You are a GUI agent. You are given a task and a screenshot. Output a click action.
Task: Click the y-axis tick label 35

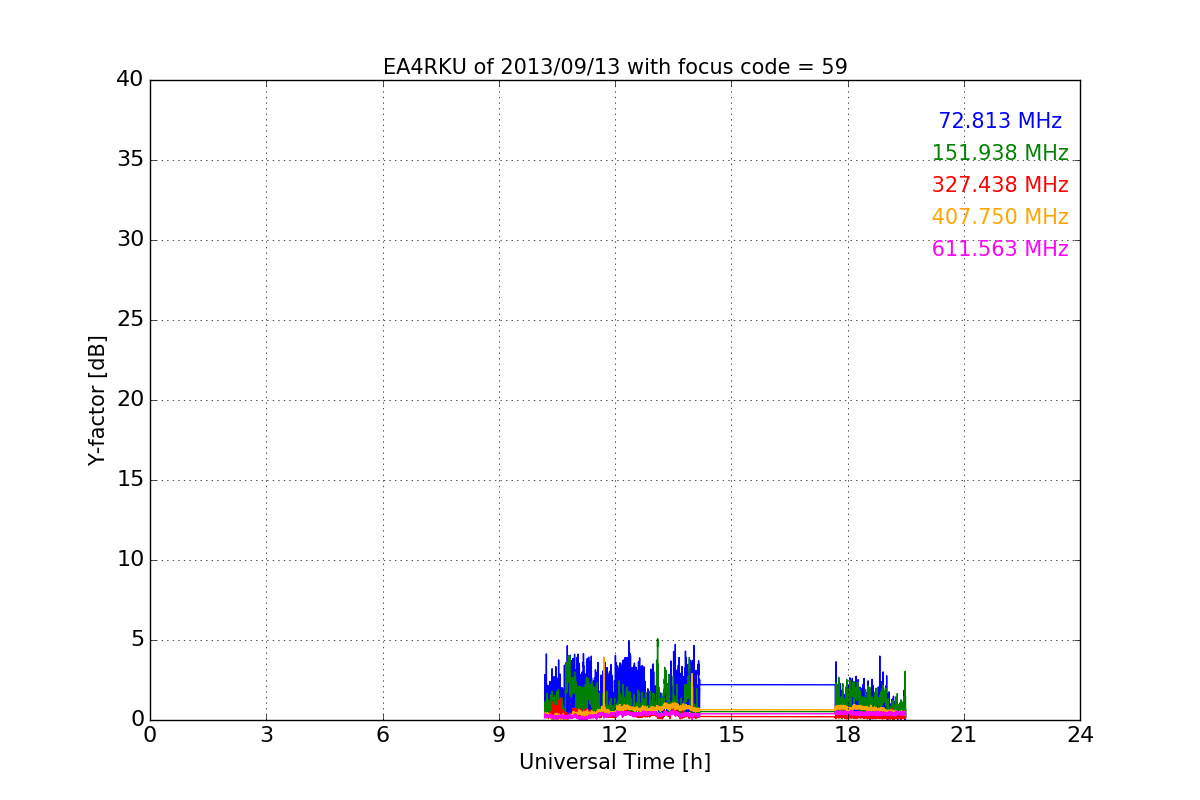[x=130, y=160]
